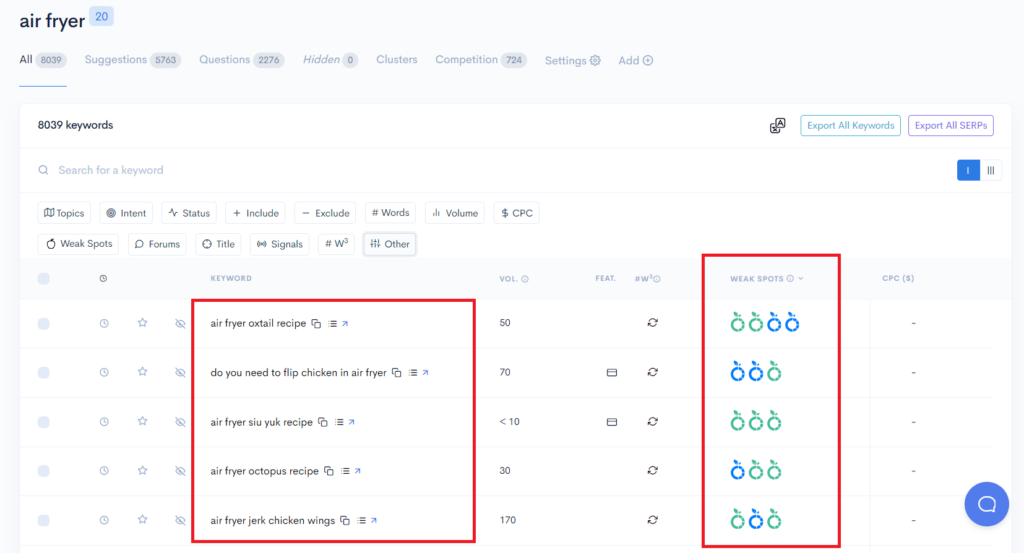Click Export All Keywords button
1024x553 pixels.
coord(850,125)
